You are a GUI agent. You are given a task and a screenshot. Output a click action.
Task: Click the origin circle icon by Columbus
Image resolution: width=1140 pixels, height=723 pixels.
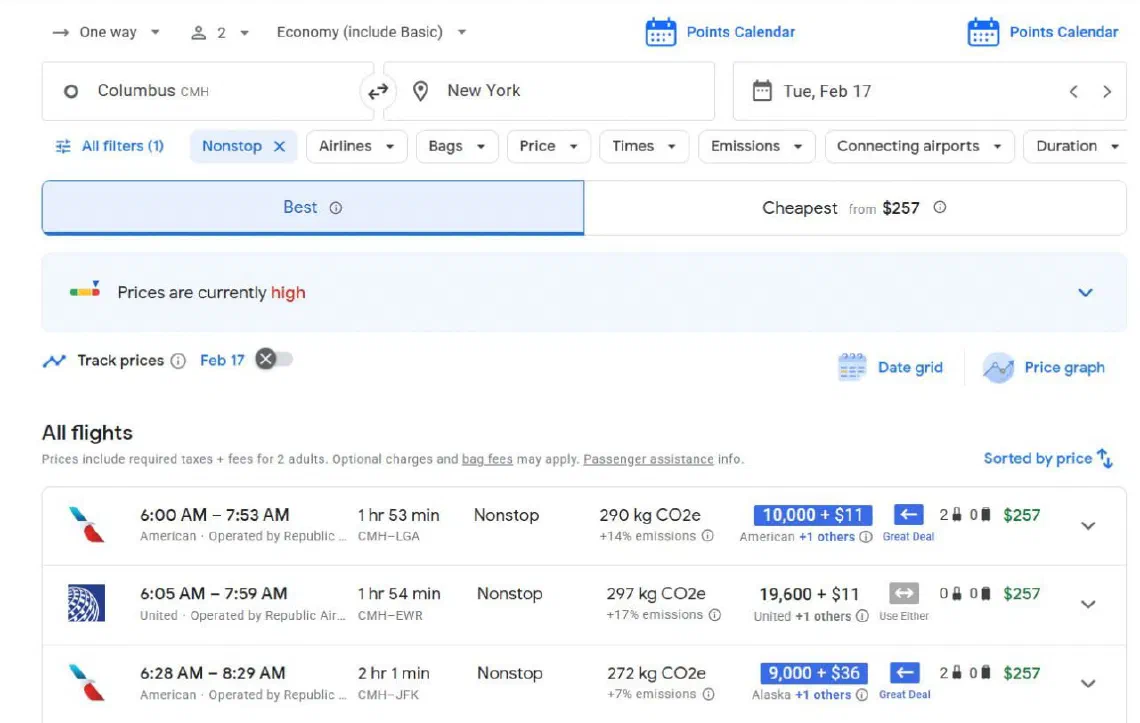pos(71,92)
